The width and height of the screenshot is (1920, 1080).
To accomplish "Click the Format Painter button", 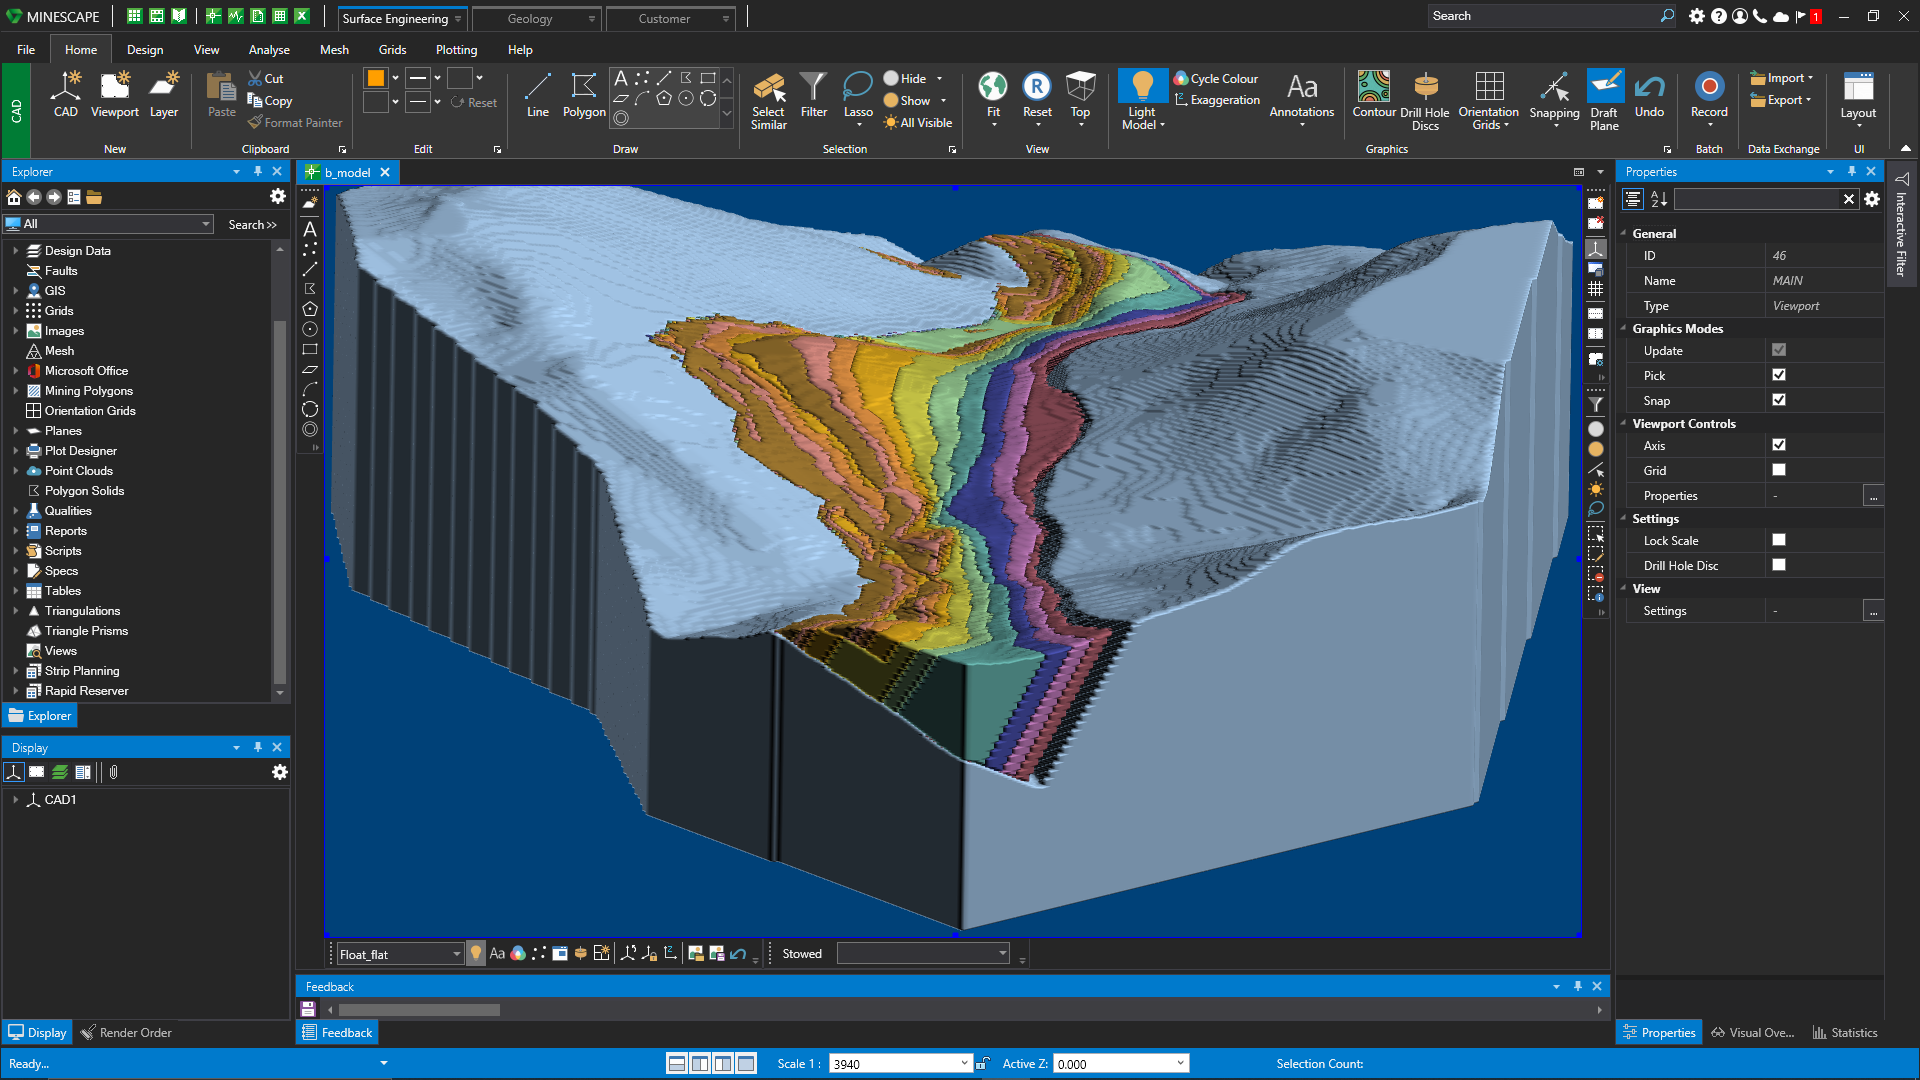I will 295,123.
